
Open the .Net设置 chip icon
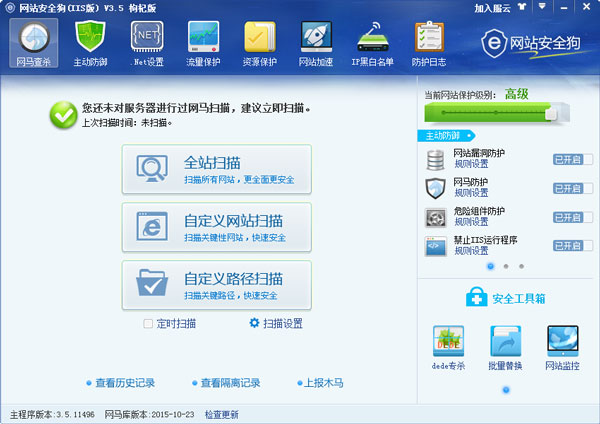[x=147, y=37]
